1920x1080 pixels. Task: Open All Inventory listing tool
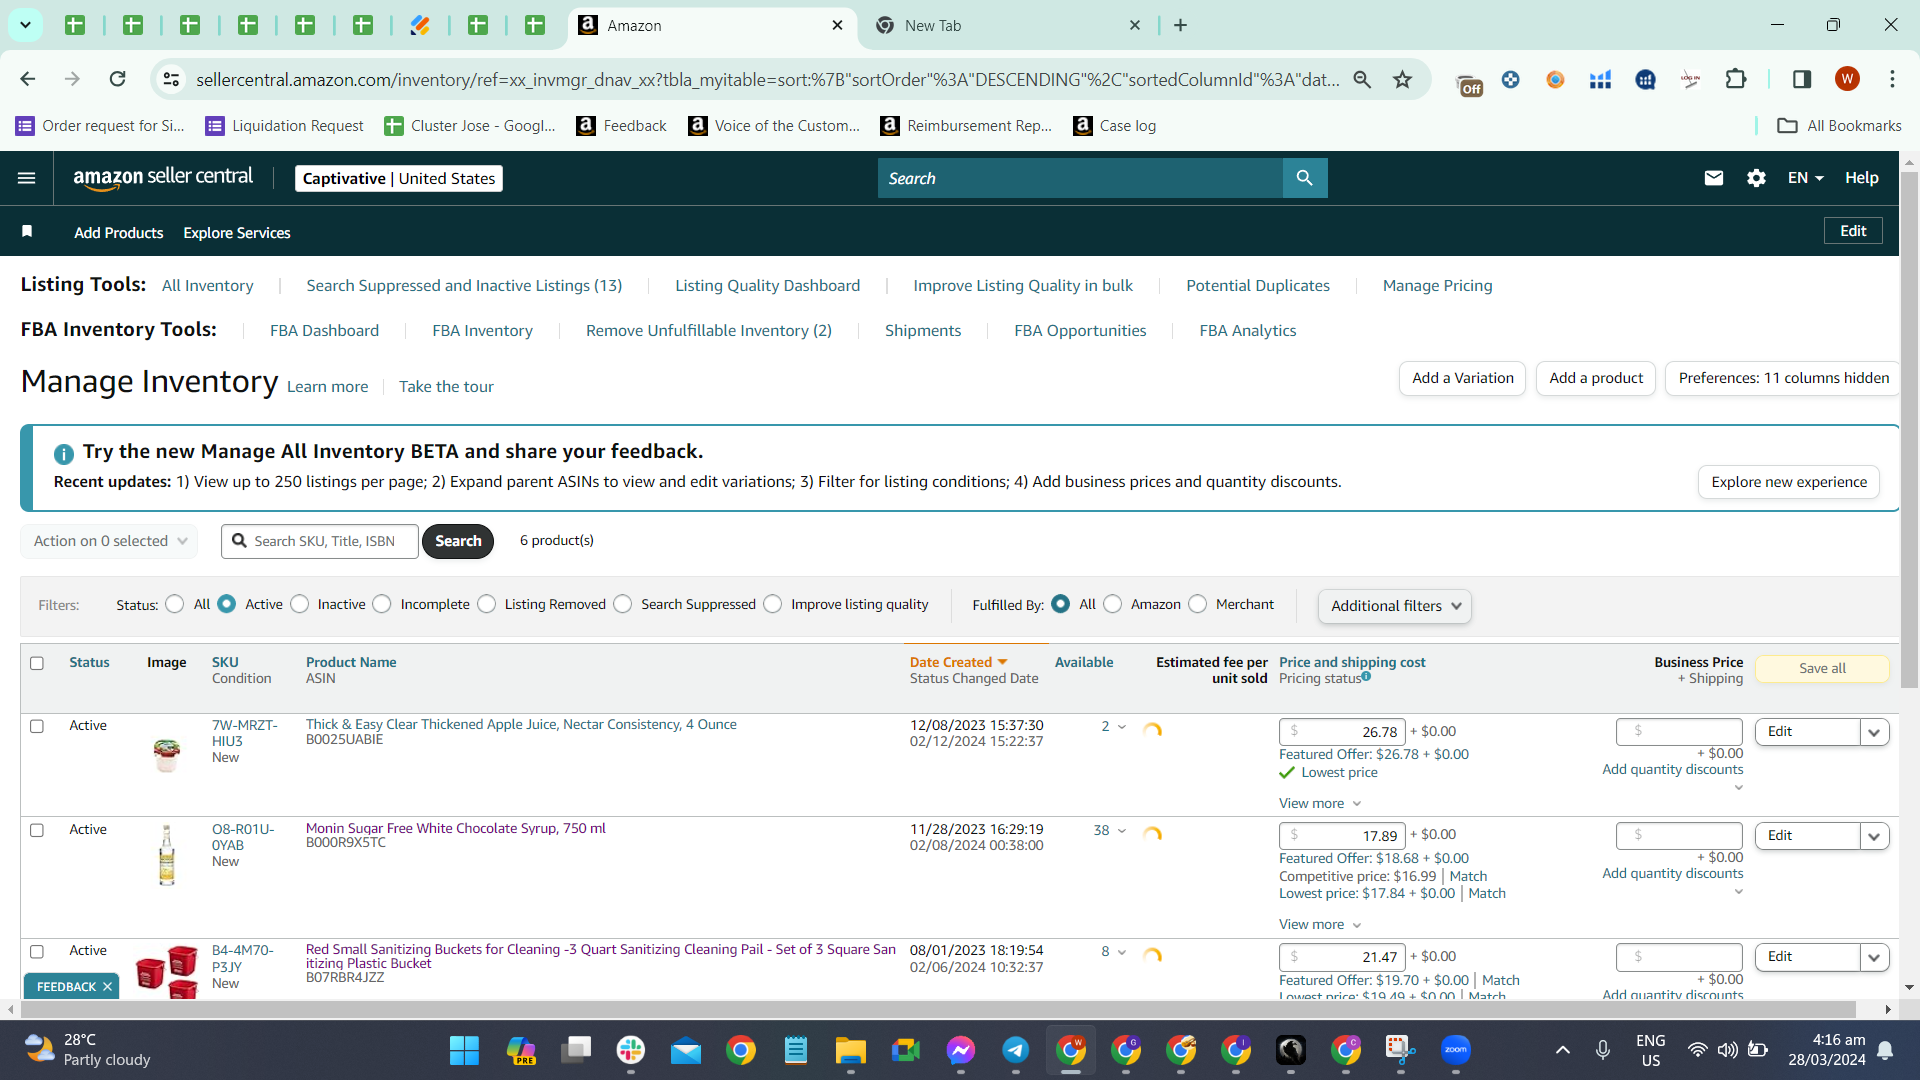[208, 286]
